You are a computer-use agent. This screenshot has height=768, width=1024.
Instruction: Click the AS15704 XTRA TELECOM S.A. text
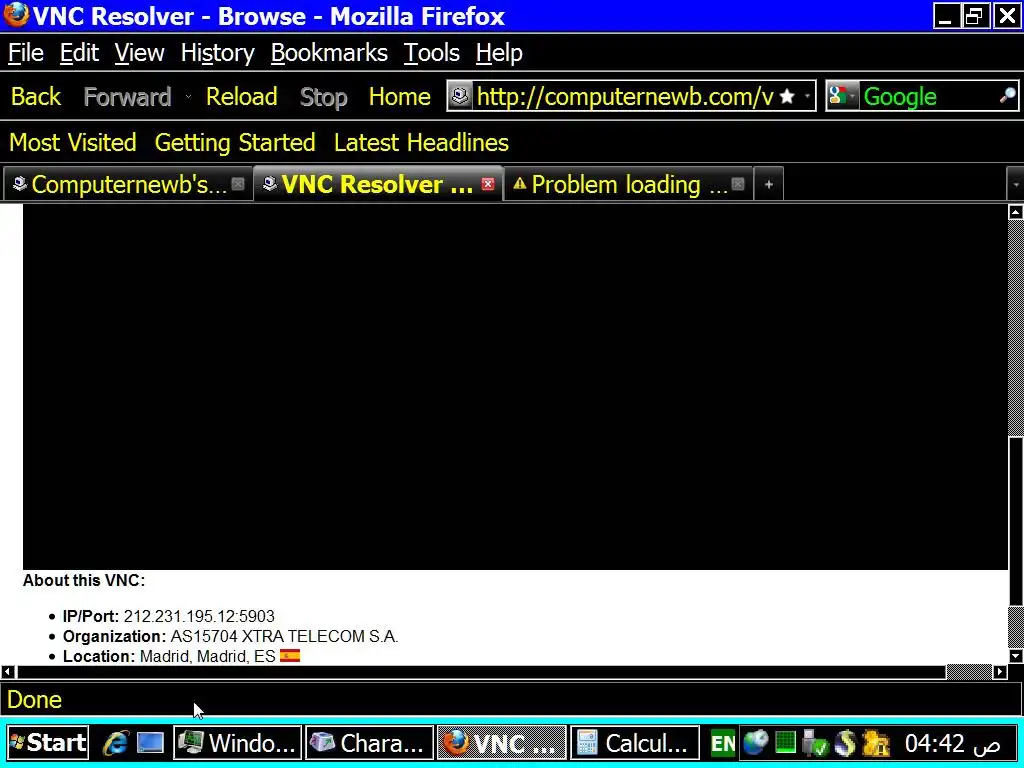[284, 637]
